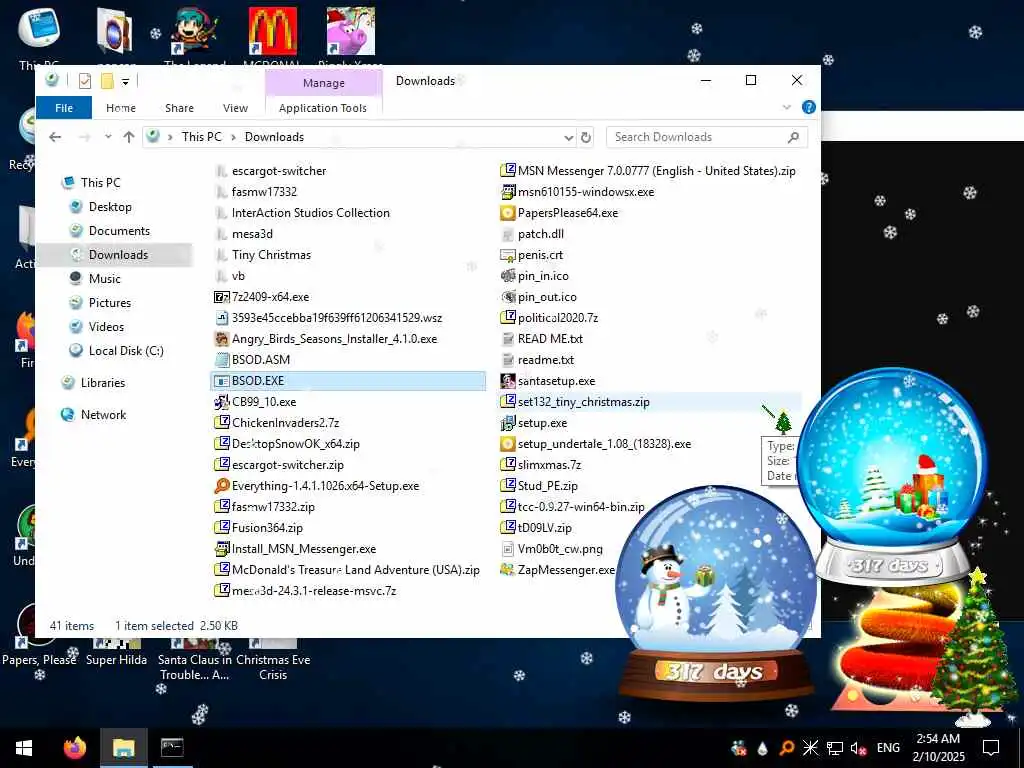Open Windows Start menu
This screenshot has height=768, width=1024.
tap(24, 748)
